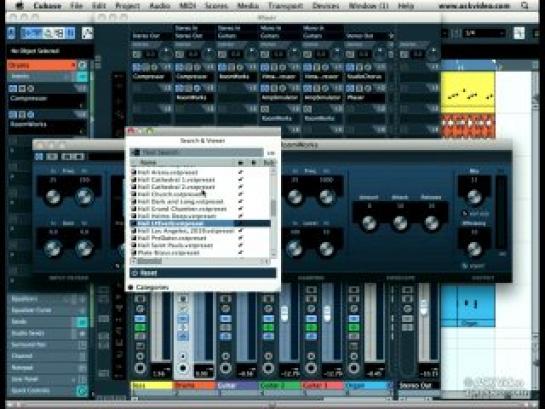Select the Bass channel name label
Screen dimensions: 545x409
point(152,385)
